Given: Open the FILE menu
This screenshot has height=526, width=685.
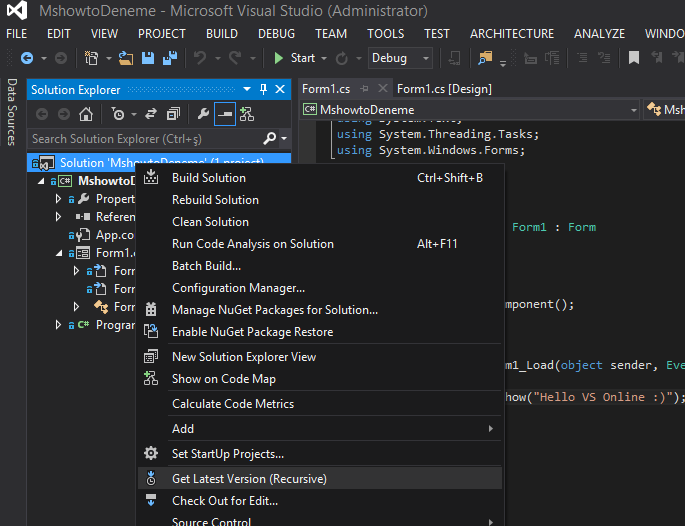Looking at the screenshot, I should coord(17,34).
